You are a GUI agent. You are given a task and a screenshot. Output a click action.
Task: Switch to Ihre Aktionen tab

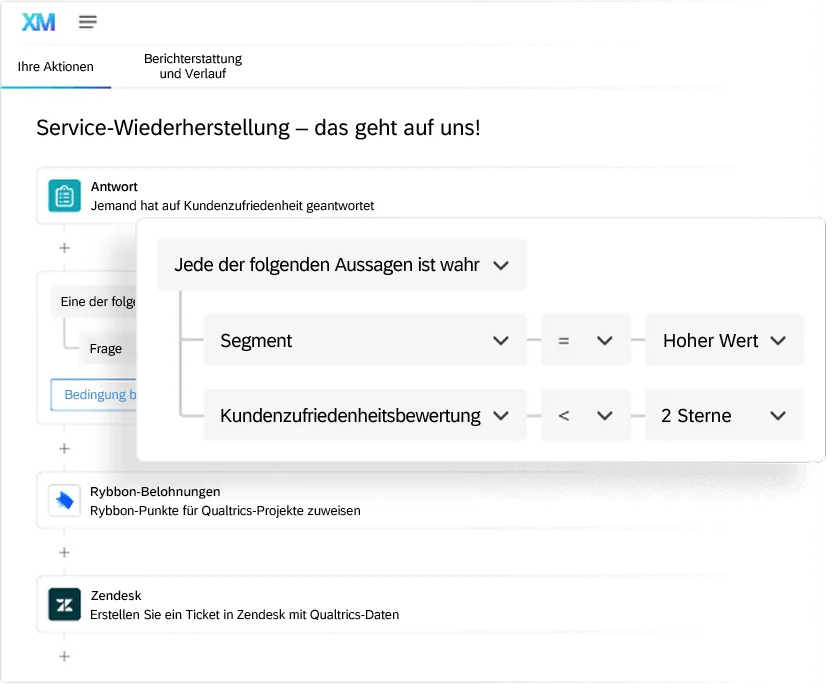pyautogui.click(x=55, y=67)
